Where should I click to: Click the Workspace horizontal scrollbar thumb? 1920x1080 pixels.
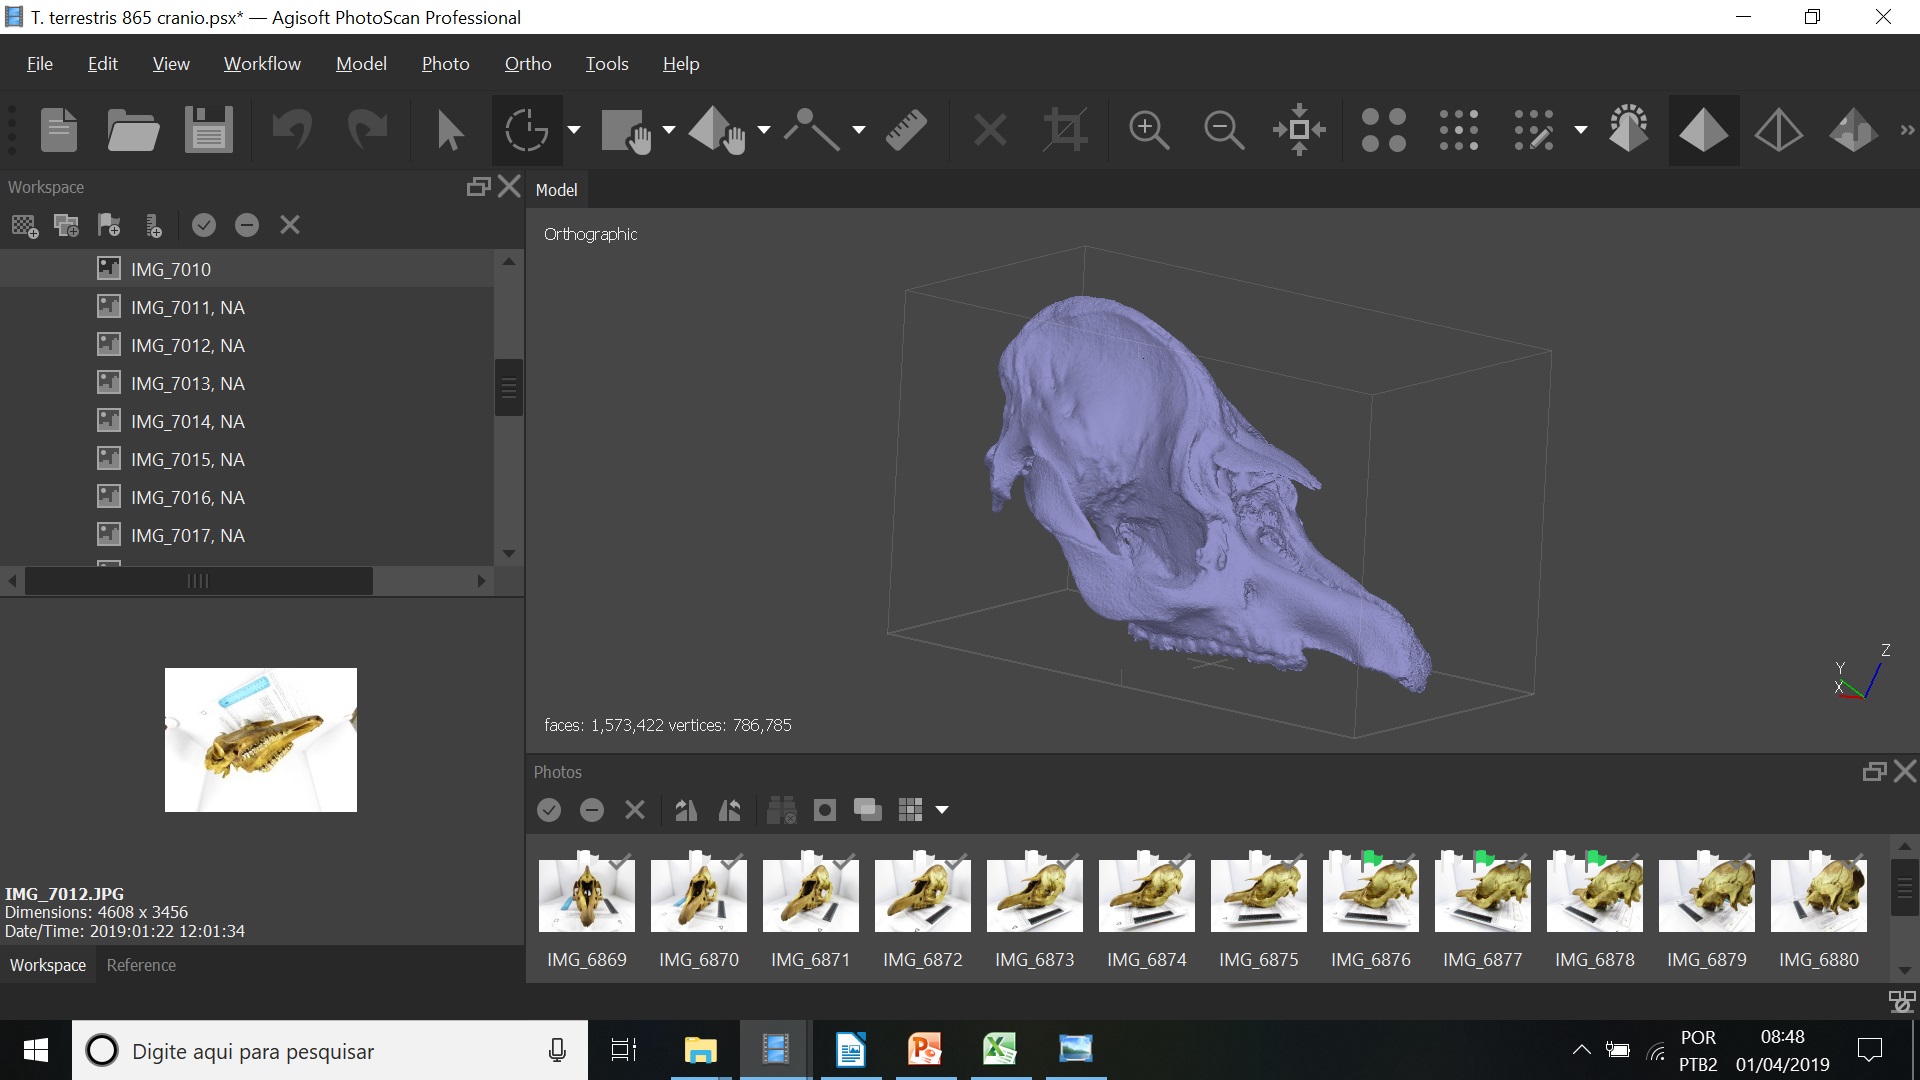(x=198, y=581)
